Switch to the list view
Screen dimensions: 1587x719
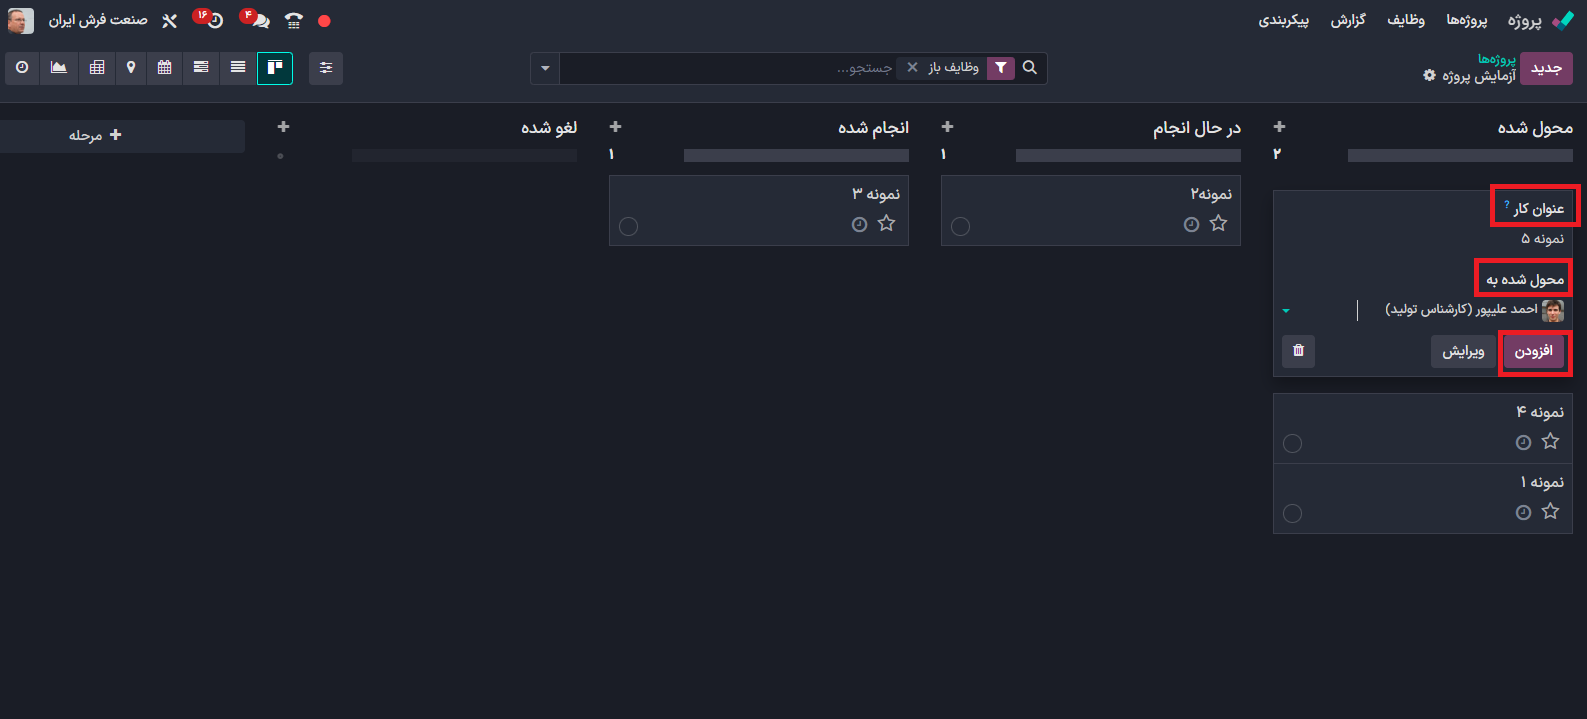(238, 68)
